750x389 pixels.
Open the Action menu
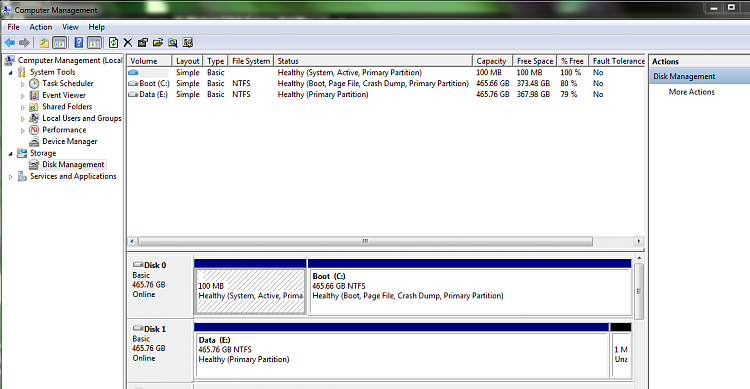(41, 27)
